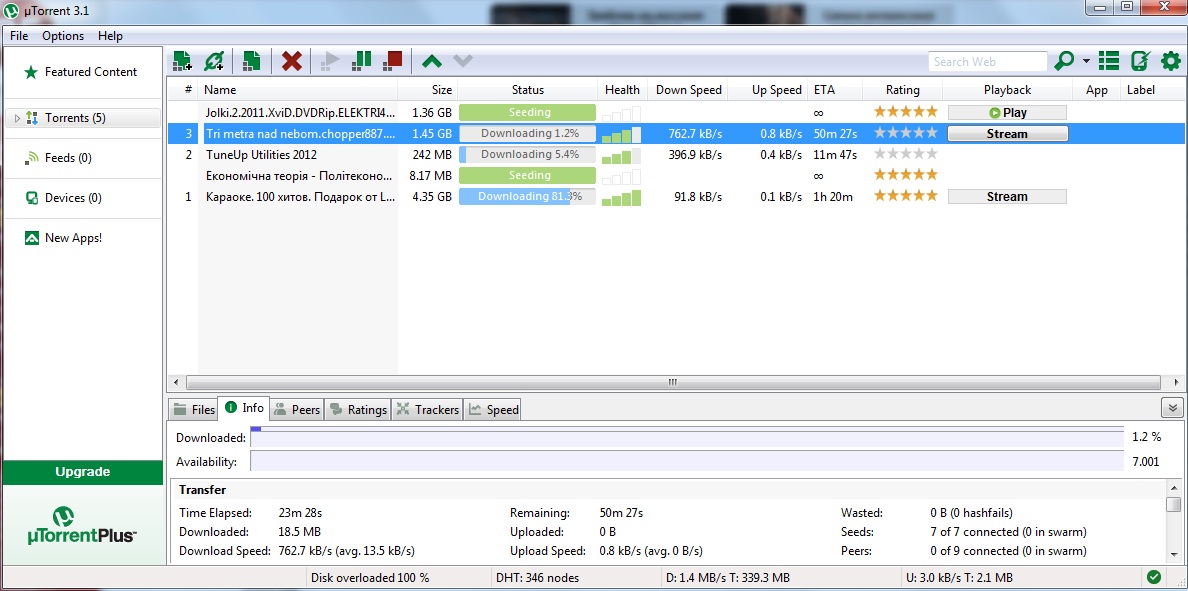Screen dimensions: 1188x591
Task: Click upload speed 'U: 3.0 kB/s' status entry
Action: 961,577
